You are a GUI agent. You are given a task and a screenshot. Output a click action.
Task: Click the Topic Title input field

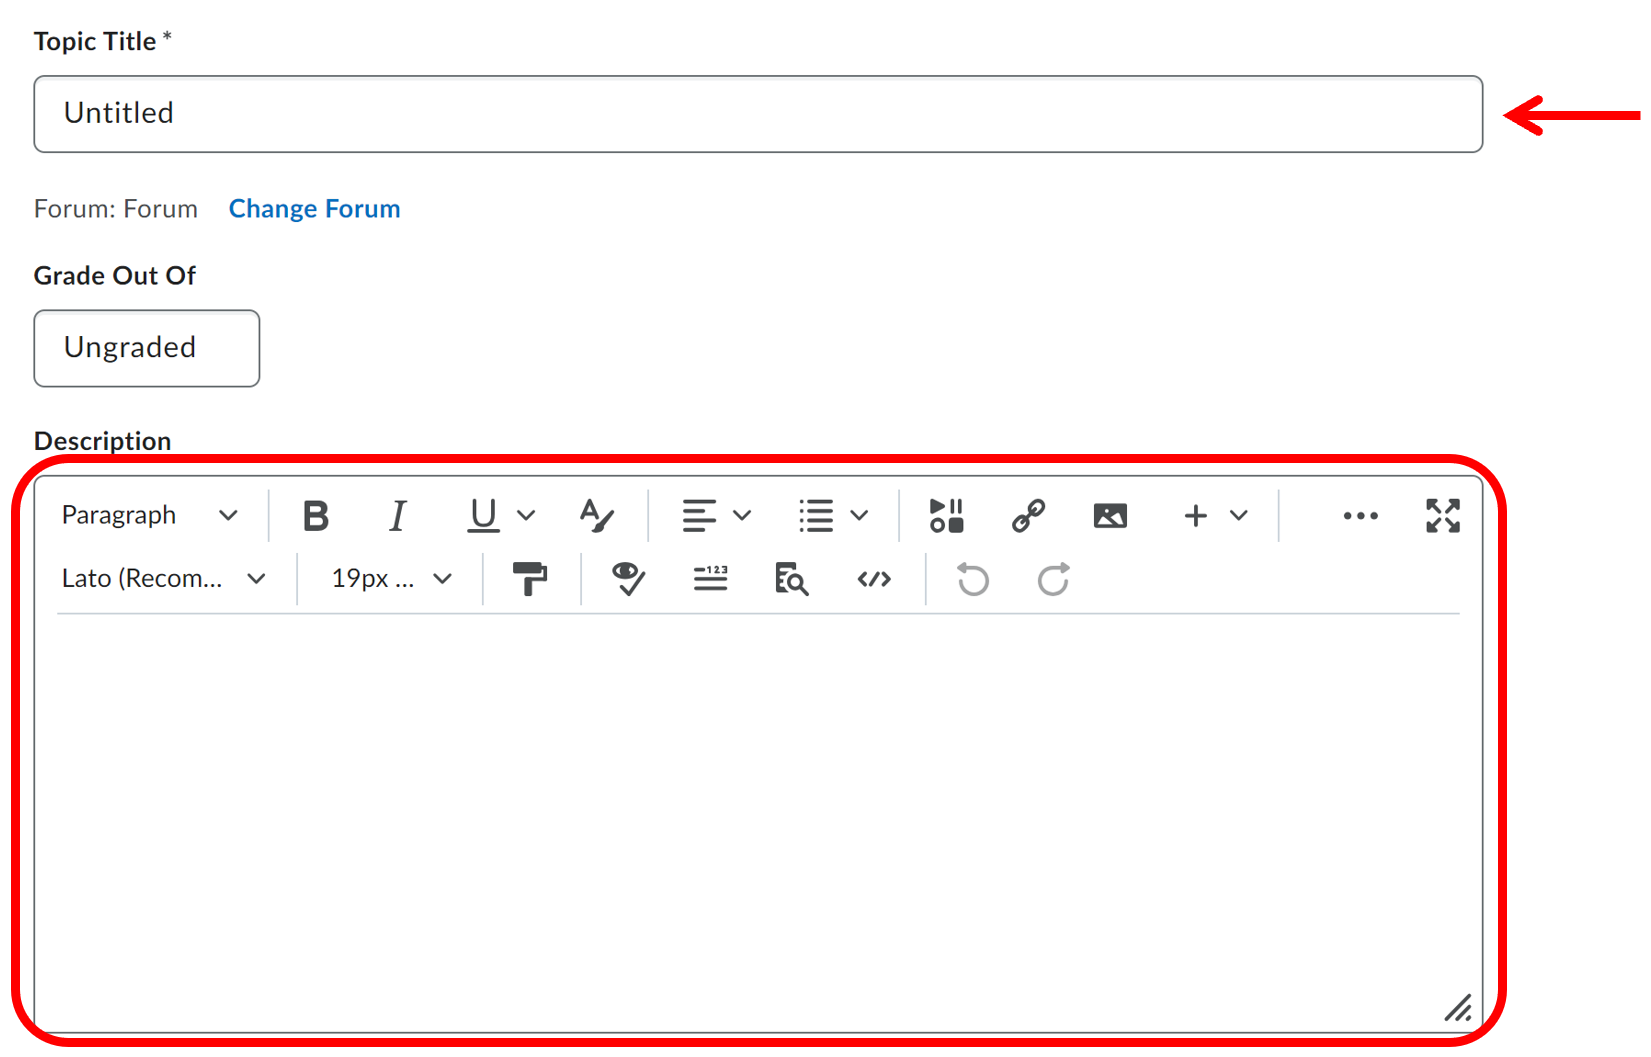[x=757, y=114]
